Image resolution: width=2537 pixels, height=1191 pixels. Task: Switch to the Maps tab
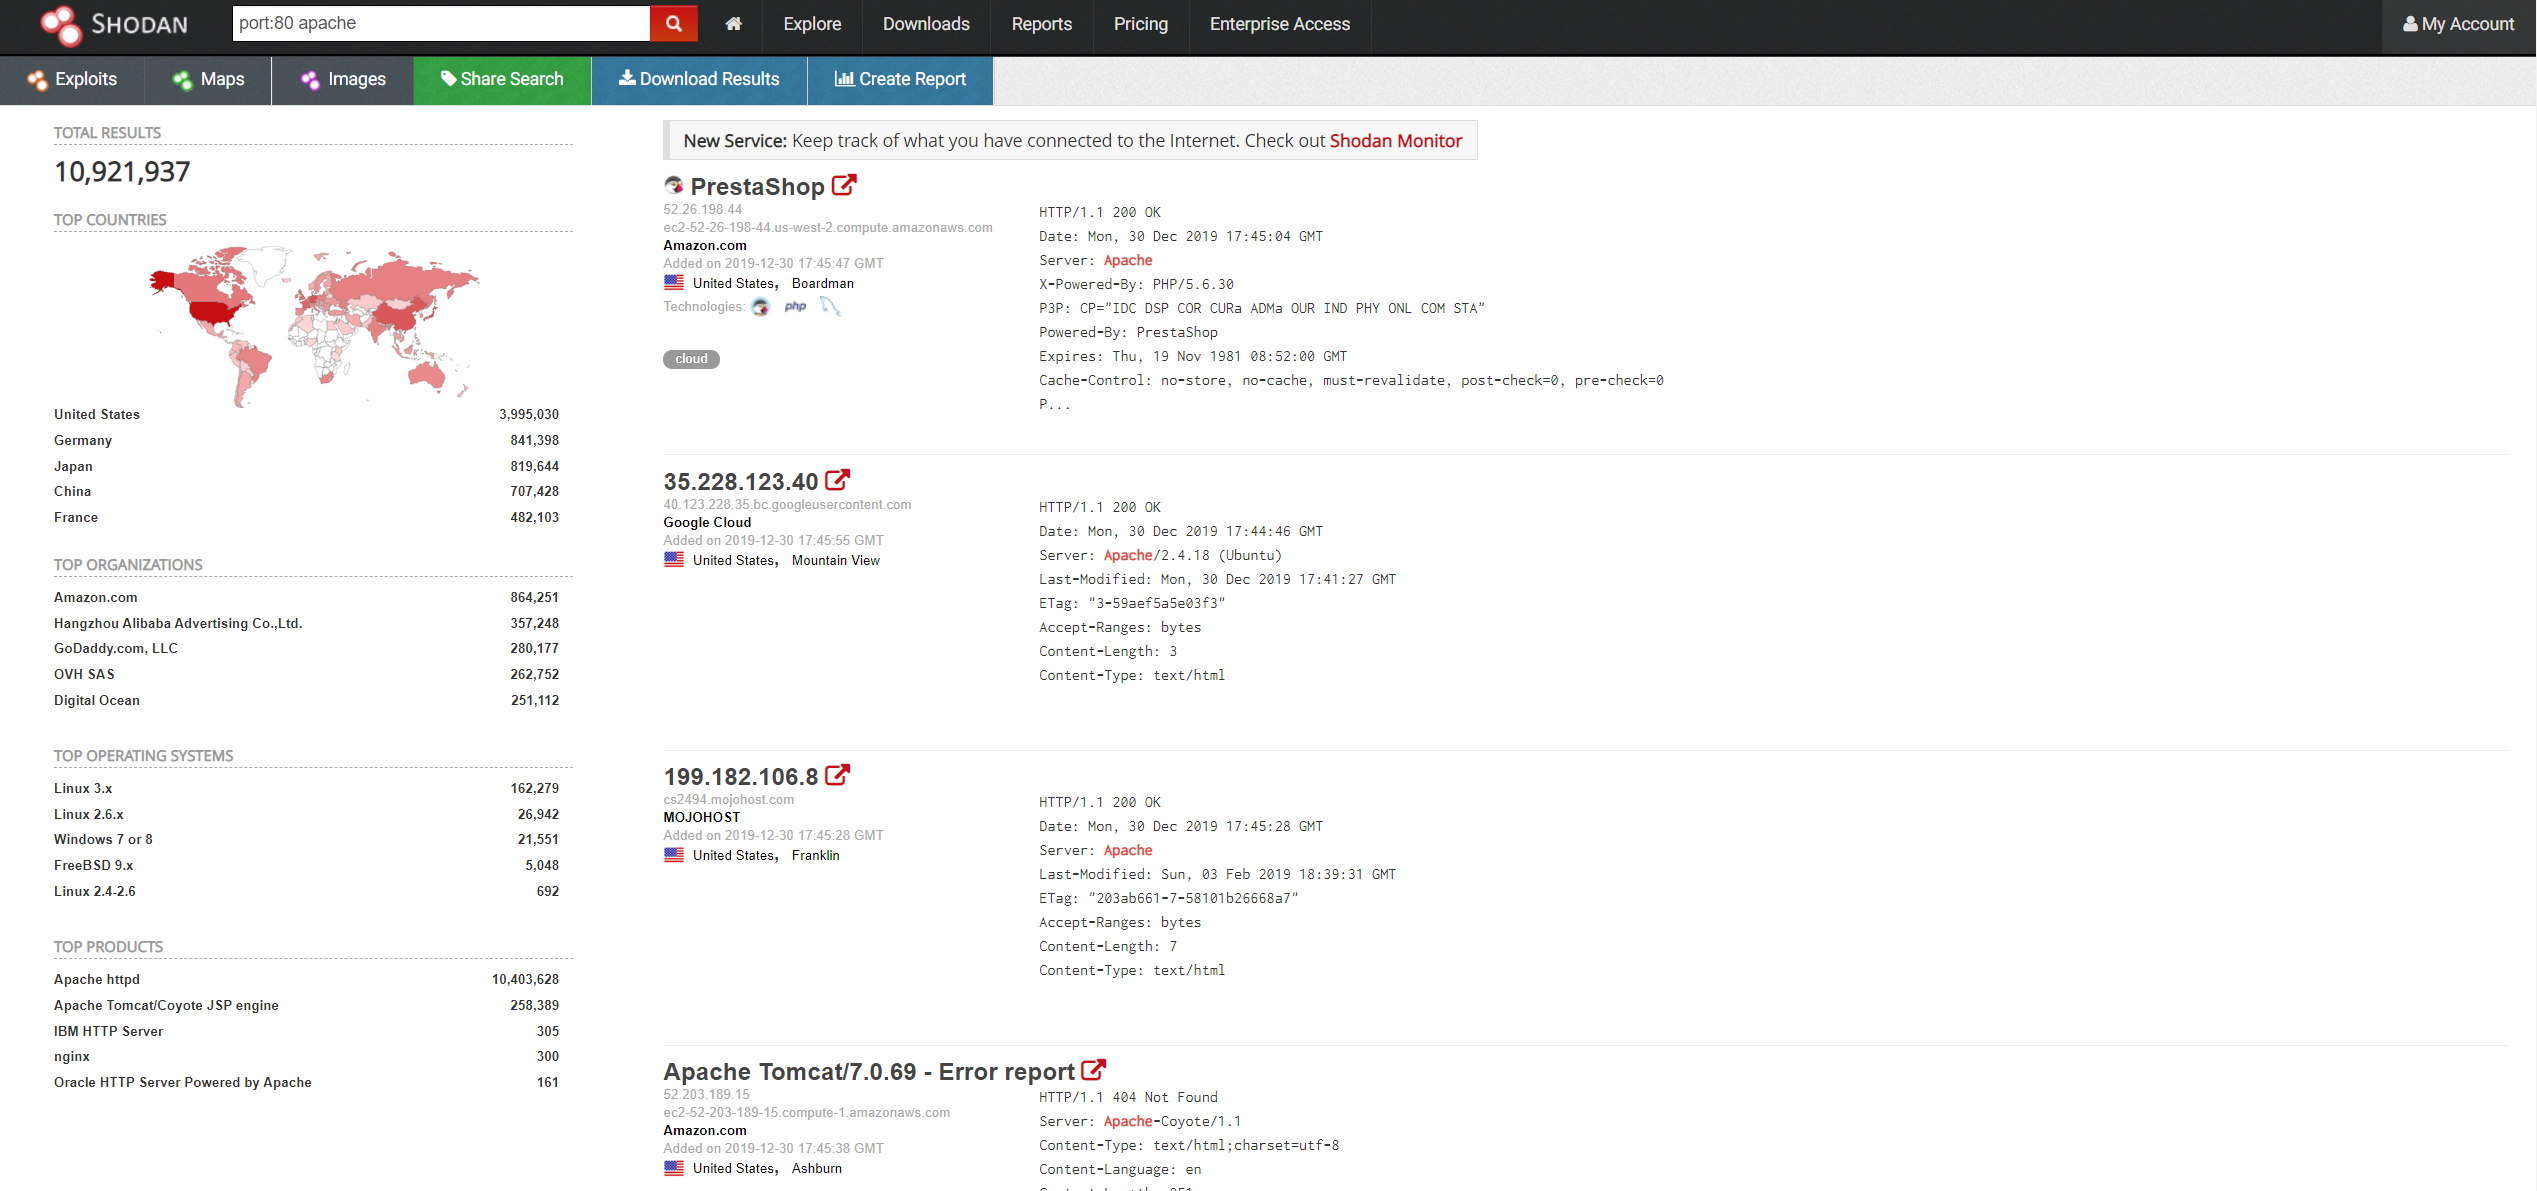coord(208,79)
